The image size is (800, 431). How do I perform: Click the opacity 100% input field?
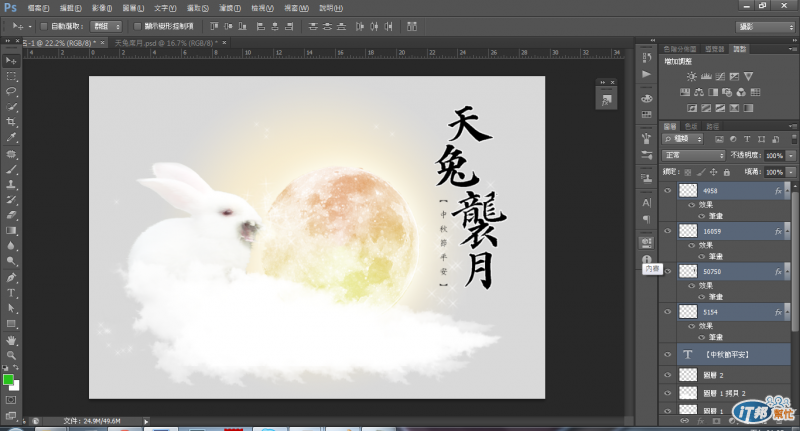774,156
